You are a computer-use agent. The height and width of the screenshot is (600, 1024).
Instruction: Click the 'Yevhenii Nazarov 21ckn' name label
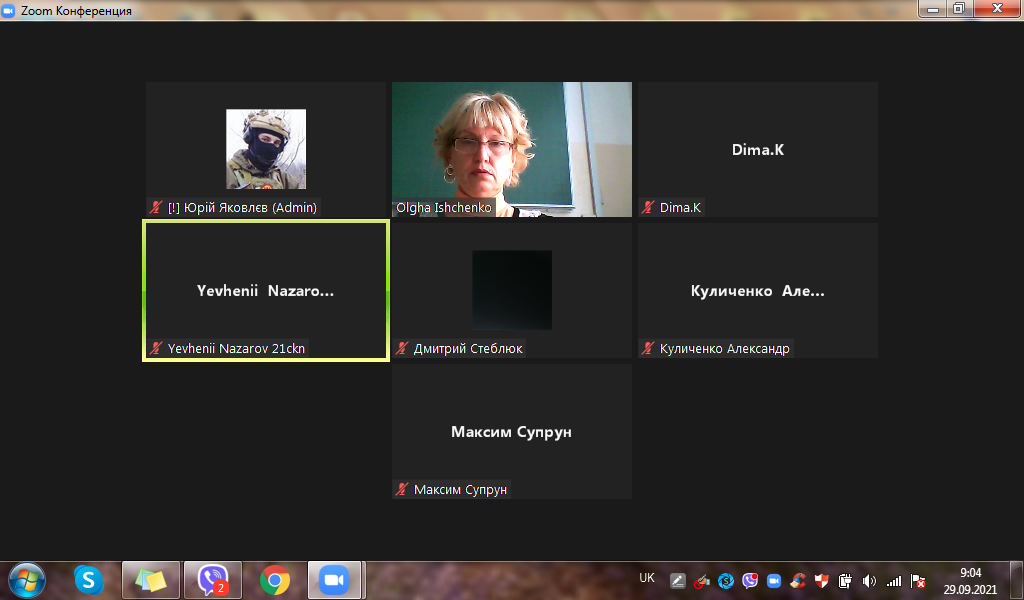point(236,349)
